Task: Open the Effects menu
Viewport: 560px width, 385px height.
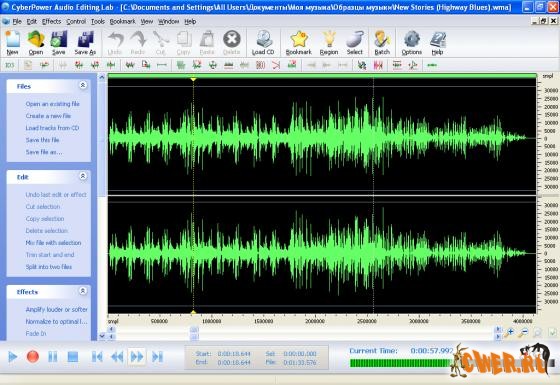Action: [x=51, y=21]
